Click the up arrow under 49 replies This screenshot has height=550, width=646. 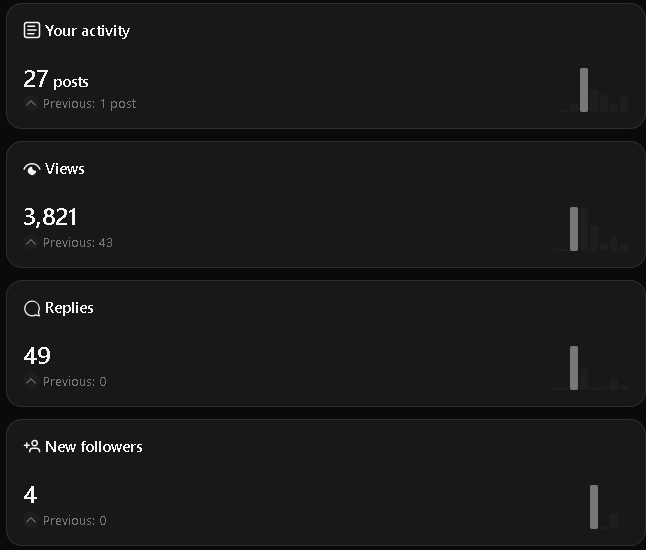coord(31,382)
